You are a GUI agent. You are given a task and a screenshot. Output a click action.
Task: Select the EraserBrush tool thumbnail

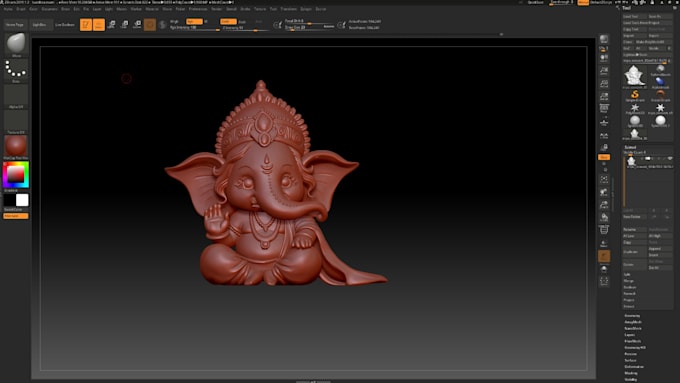point(660,95)
